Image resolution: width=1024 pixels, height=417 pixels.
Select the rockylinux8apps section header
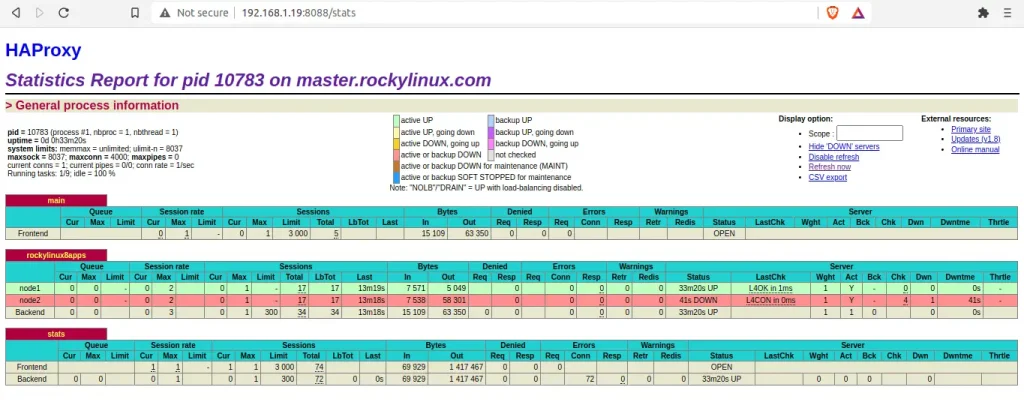[x=56, y=255]
